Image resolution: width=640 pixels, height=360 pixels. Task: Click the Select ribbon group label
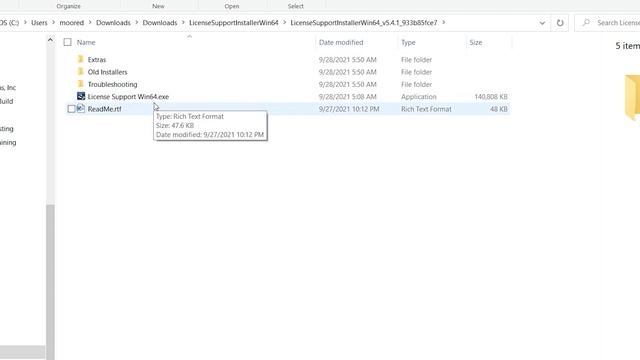296,6
